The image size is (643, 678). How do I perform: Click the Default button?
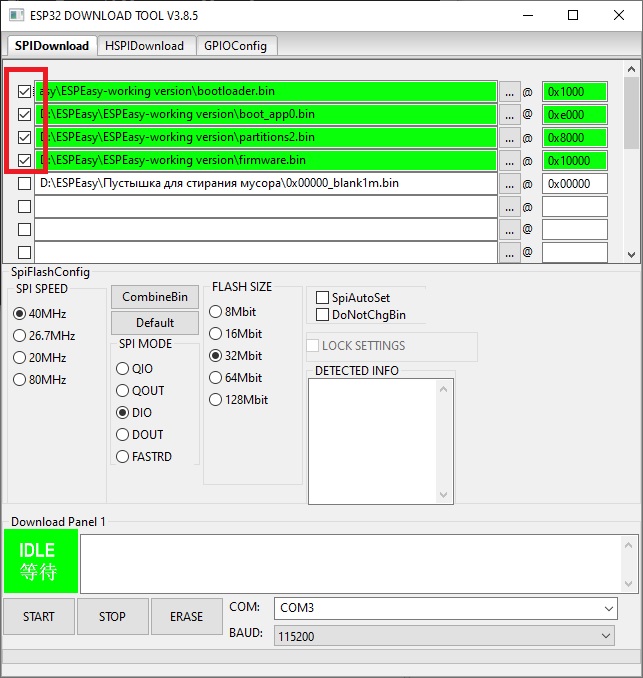155,323
